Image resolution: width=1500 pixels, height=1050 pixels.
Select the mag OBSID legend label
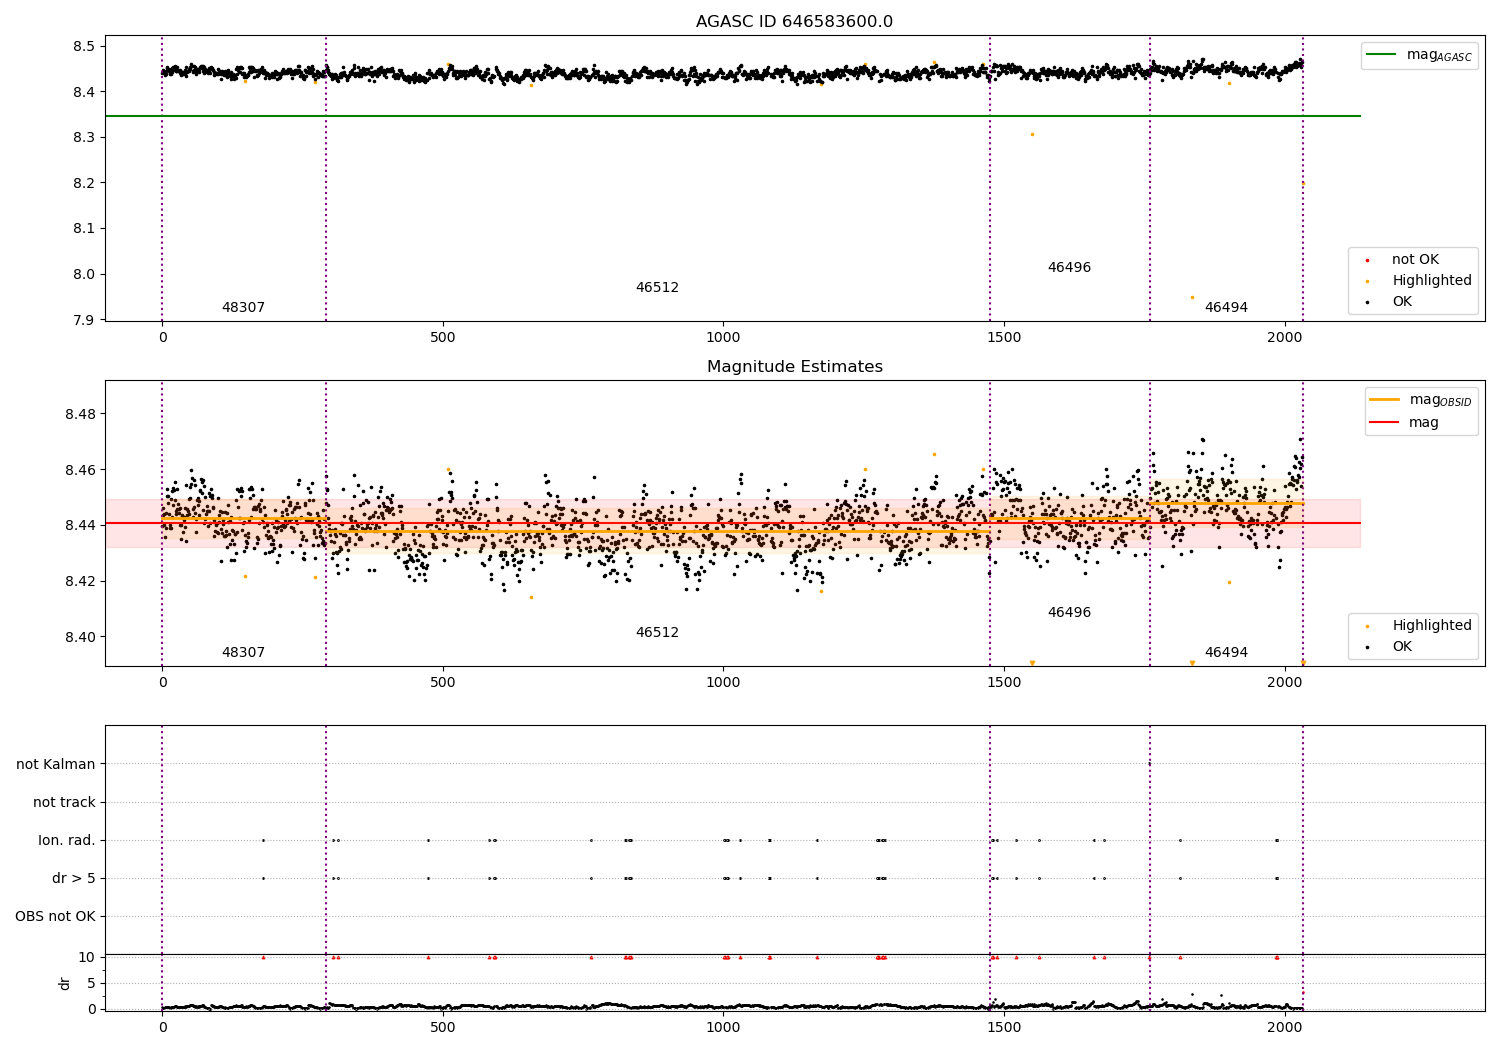[x=1440, y=400]
